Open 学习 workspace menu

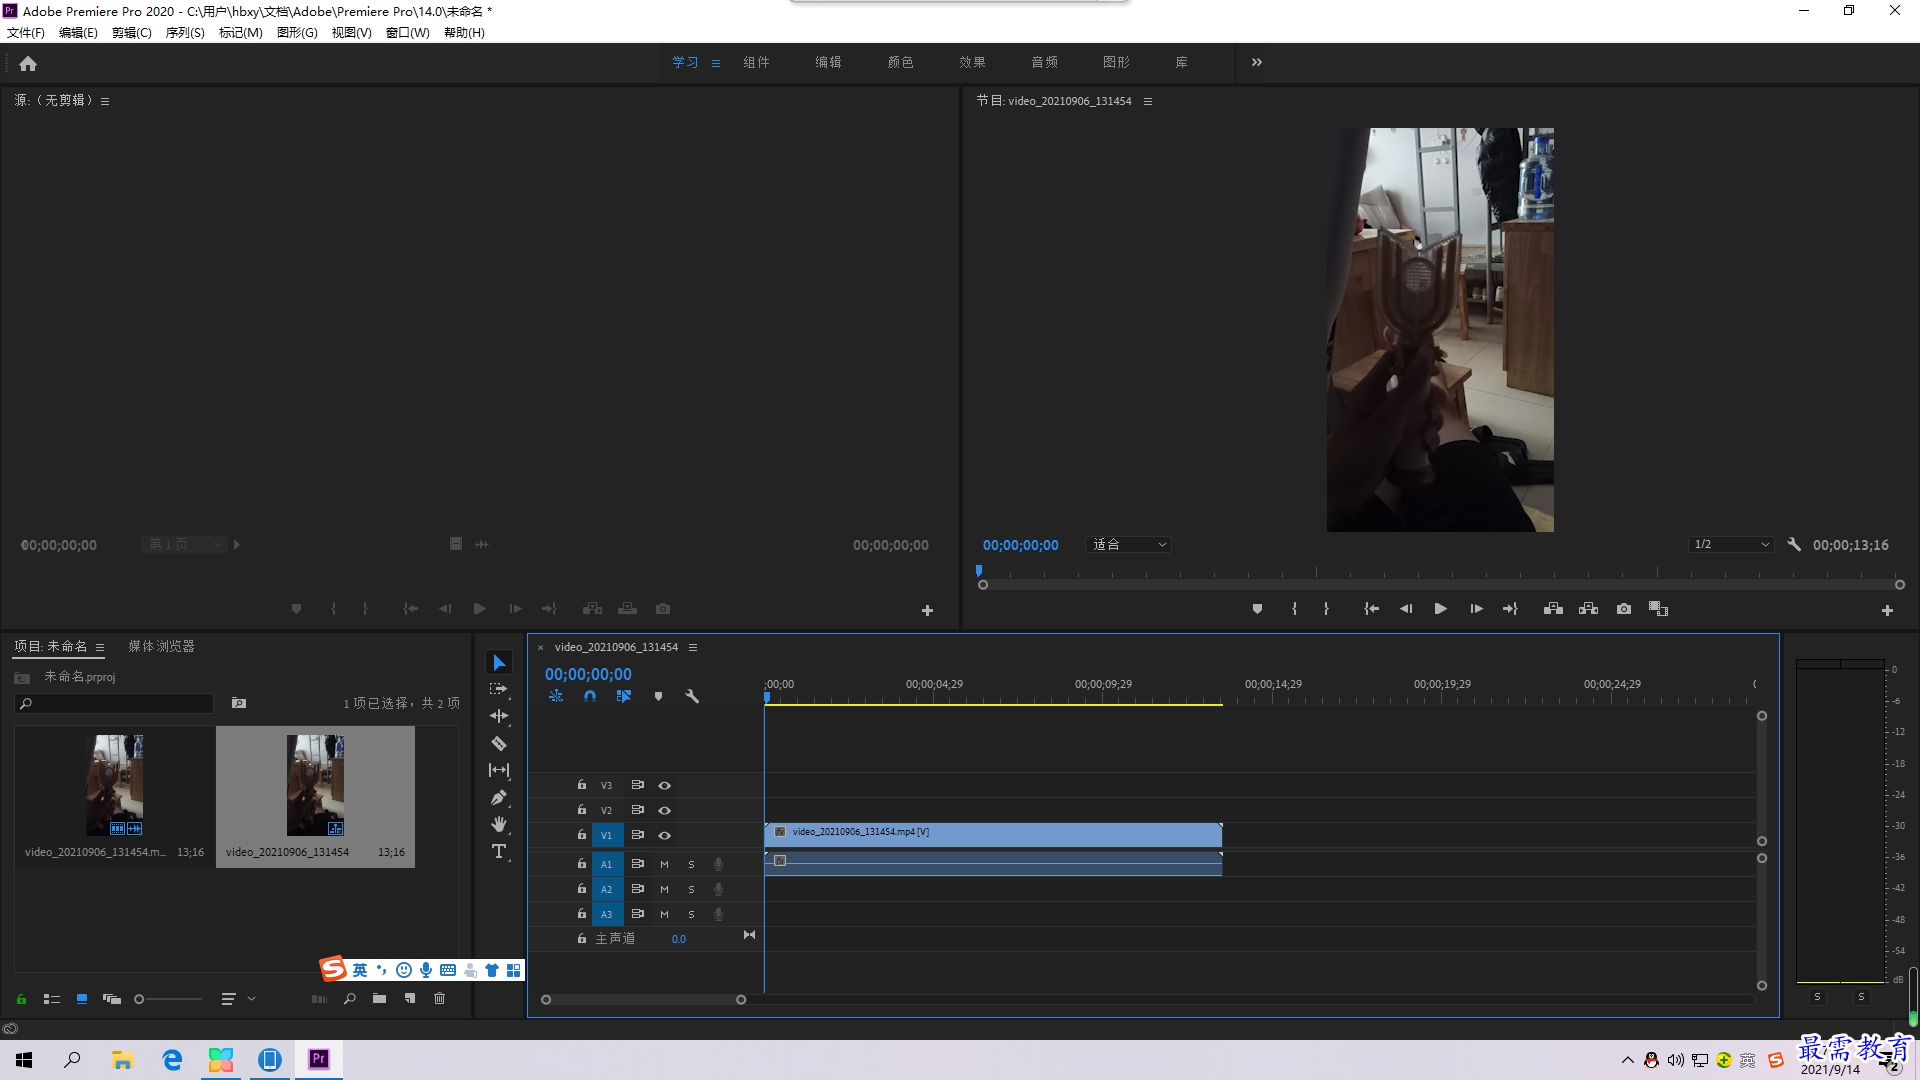point(716,63)
